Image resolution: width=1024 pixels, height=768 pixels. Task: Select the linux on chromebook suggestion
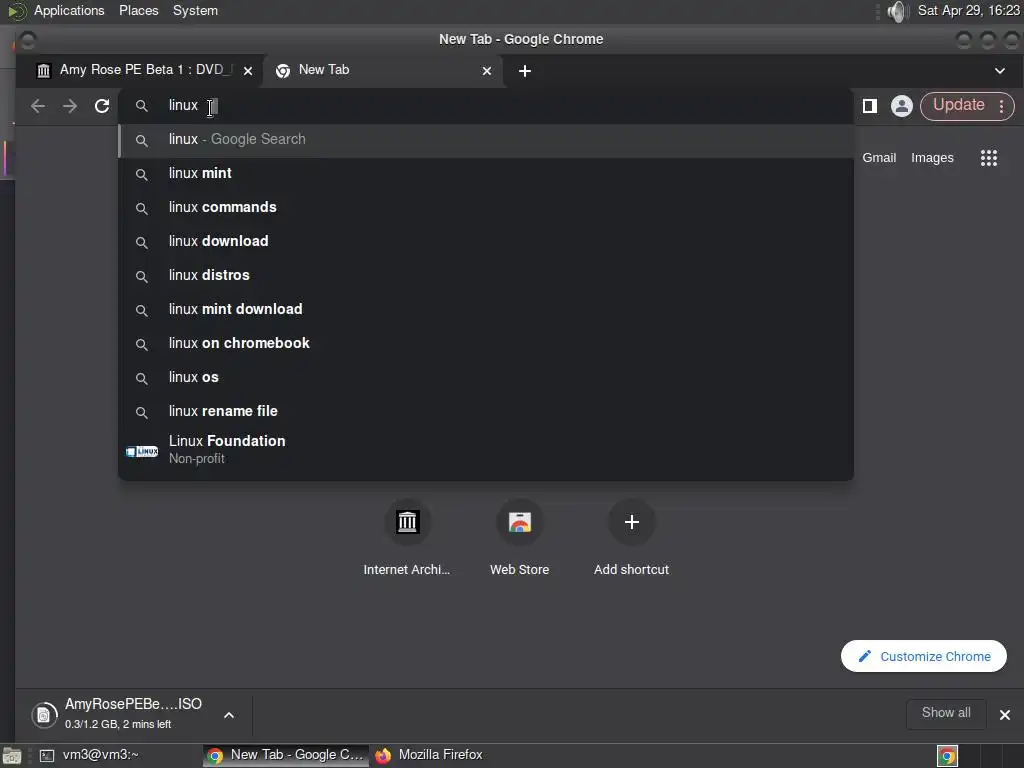click(x=486, y=344)
